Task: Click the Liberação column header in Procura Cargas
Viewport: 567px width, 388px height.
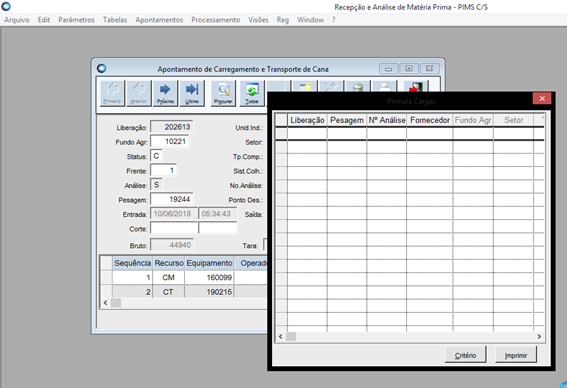Action: pos(307,120)
